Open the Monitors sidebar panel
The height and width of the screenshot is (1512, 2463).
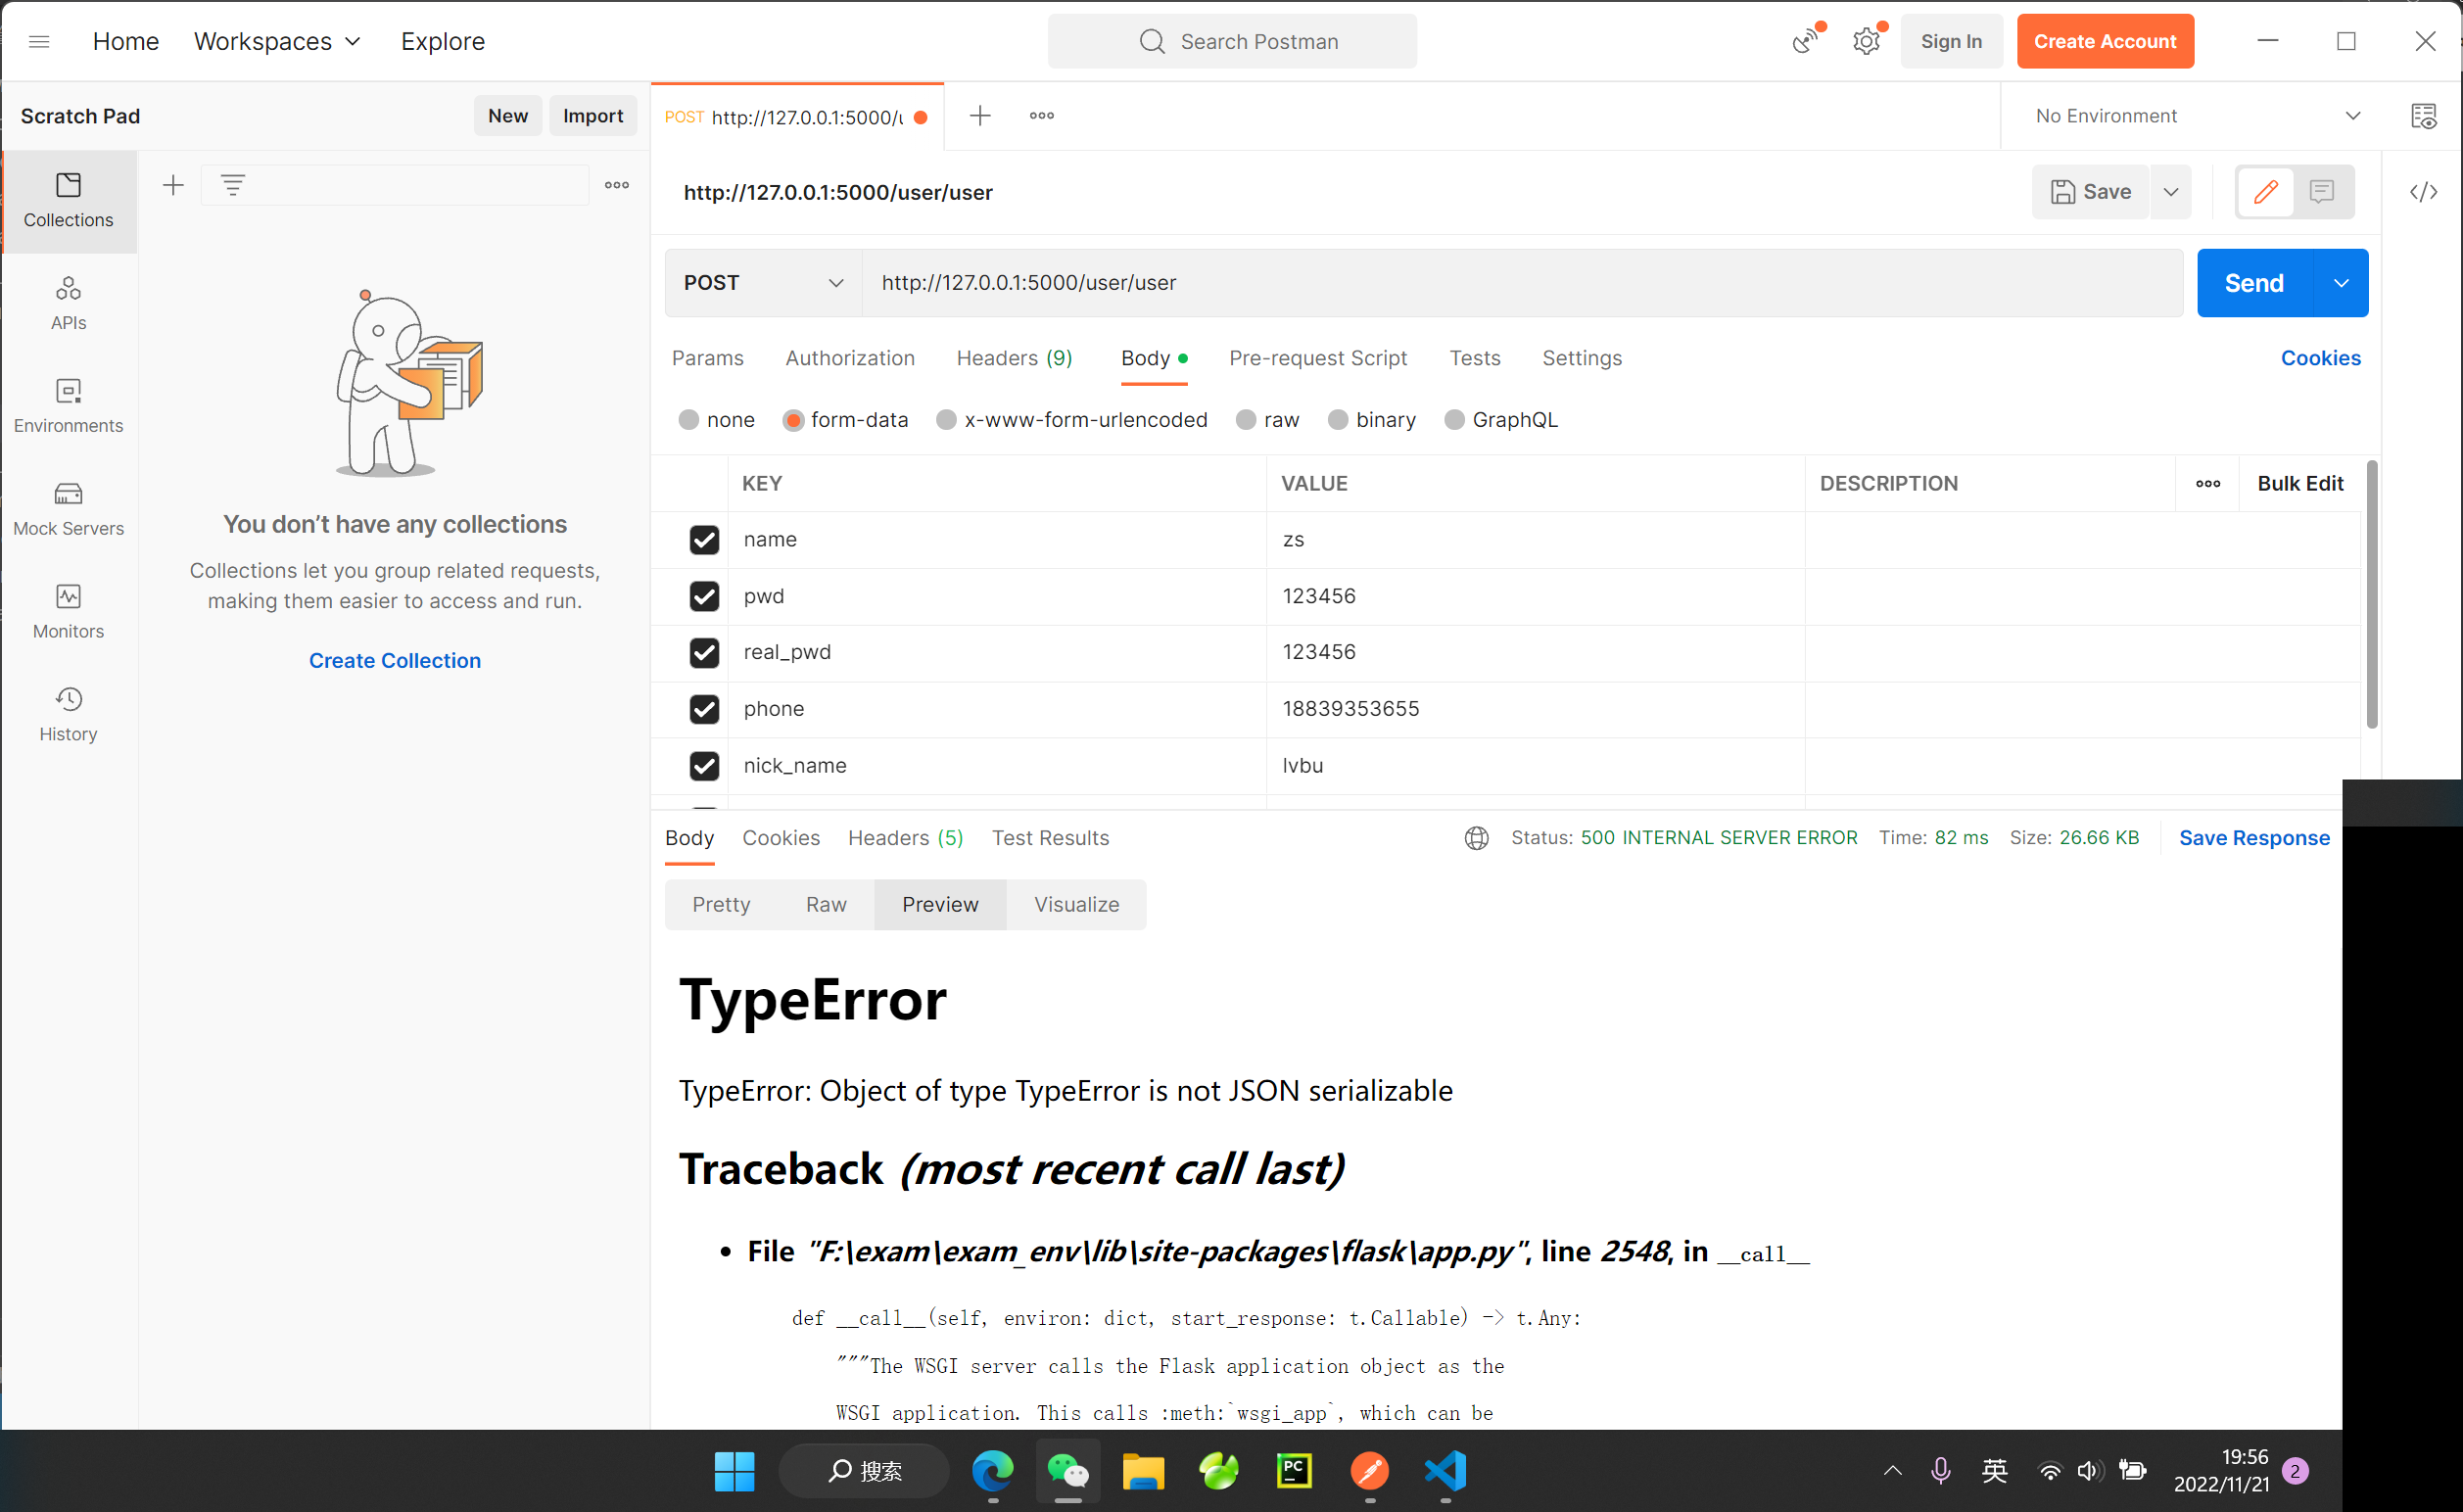pyautogui.click(x=68, y=612)
